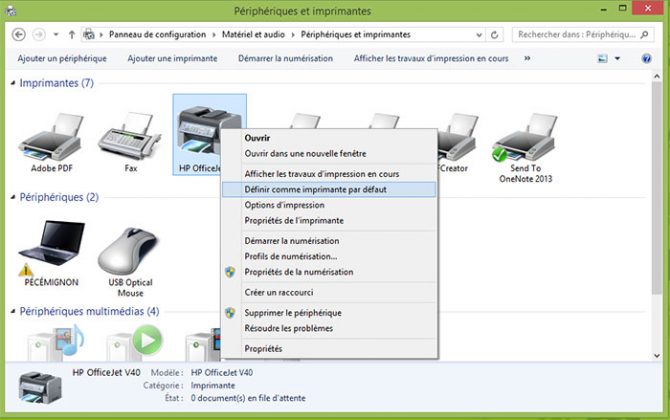Image resolution: width=670 pixels, height=420 pixels.
Task: Choose Options d'impression
Action: pos(329,205)
